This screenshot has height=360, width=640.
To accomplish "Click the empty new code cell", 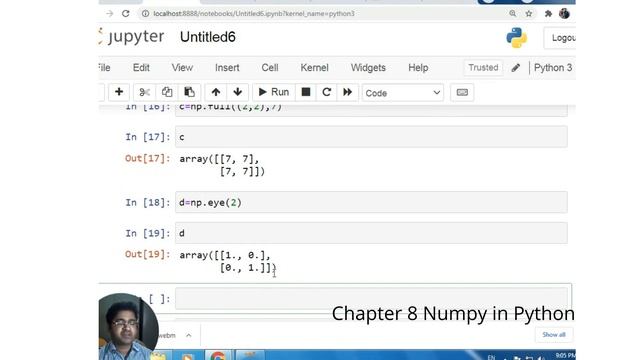I will 371,299.
